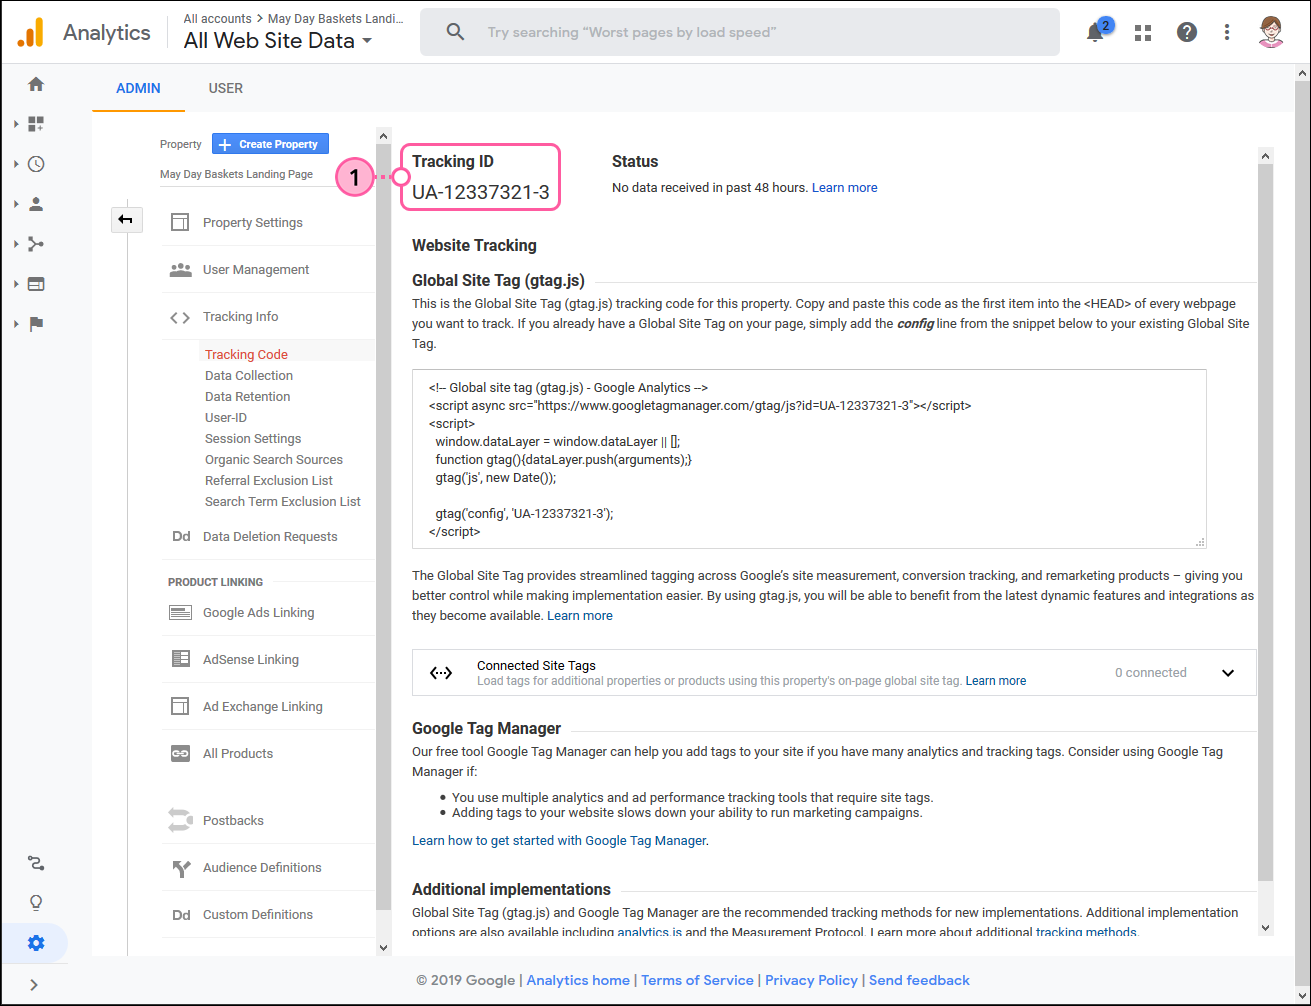Open the user account avatar
This screenshot has width=1311, height=1006.
point(1271,32)
